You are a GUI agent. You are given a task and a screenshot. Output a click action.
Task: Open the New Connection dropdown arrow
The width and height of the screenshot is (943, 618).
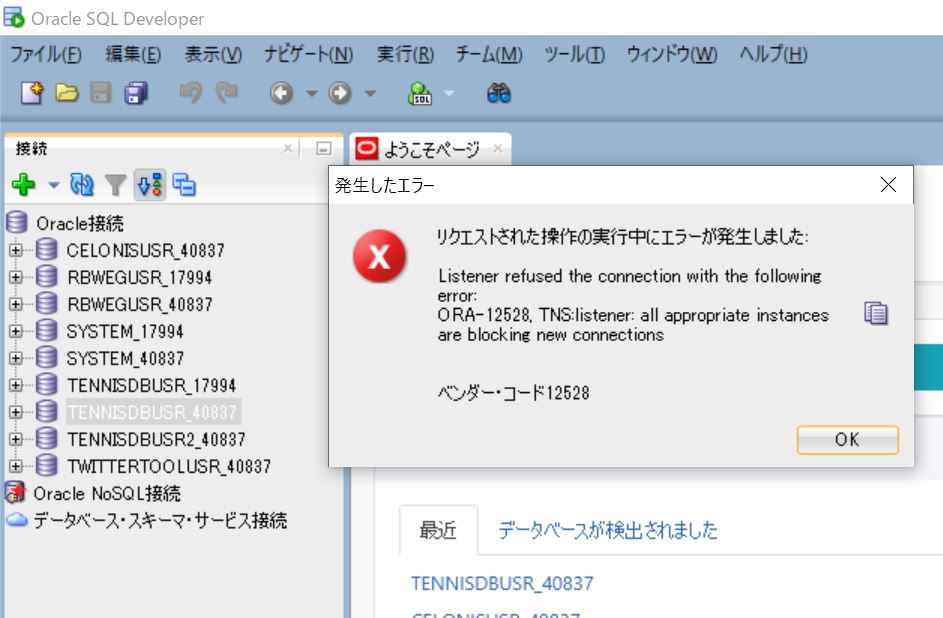pos(53,185)
